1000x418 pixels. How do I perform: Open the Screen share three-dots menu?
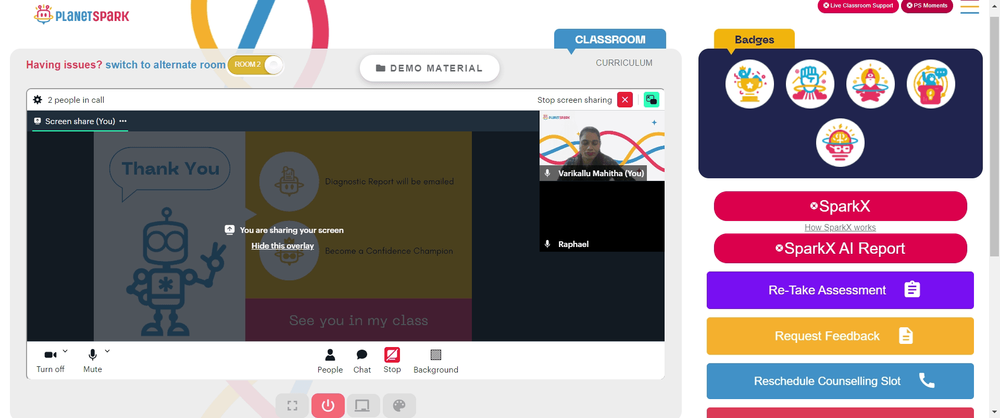[123, 121]
